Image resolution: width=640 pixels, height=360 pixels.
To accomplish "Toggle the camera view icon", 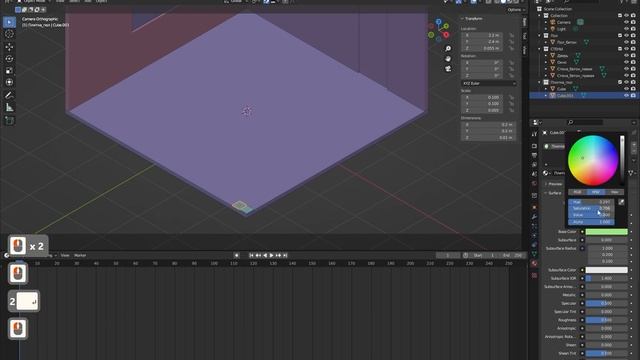I will 448,69.
